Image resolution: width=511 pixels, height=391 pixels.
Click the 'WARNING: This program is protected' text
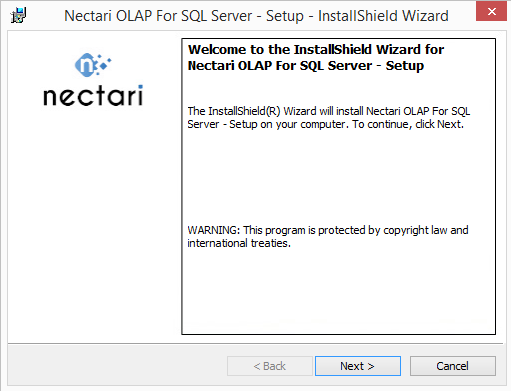point(328,236)
